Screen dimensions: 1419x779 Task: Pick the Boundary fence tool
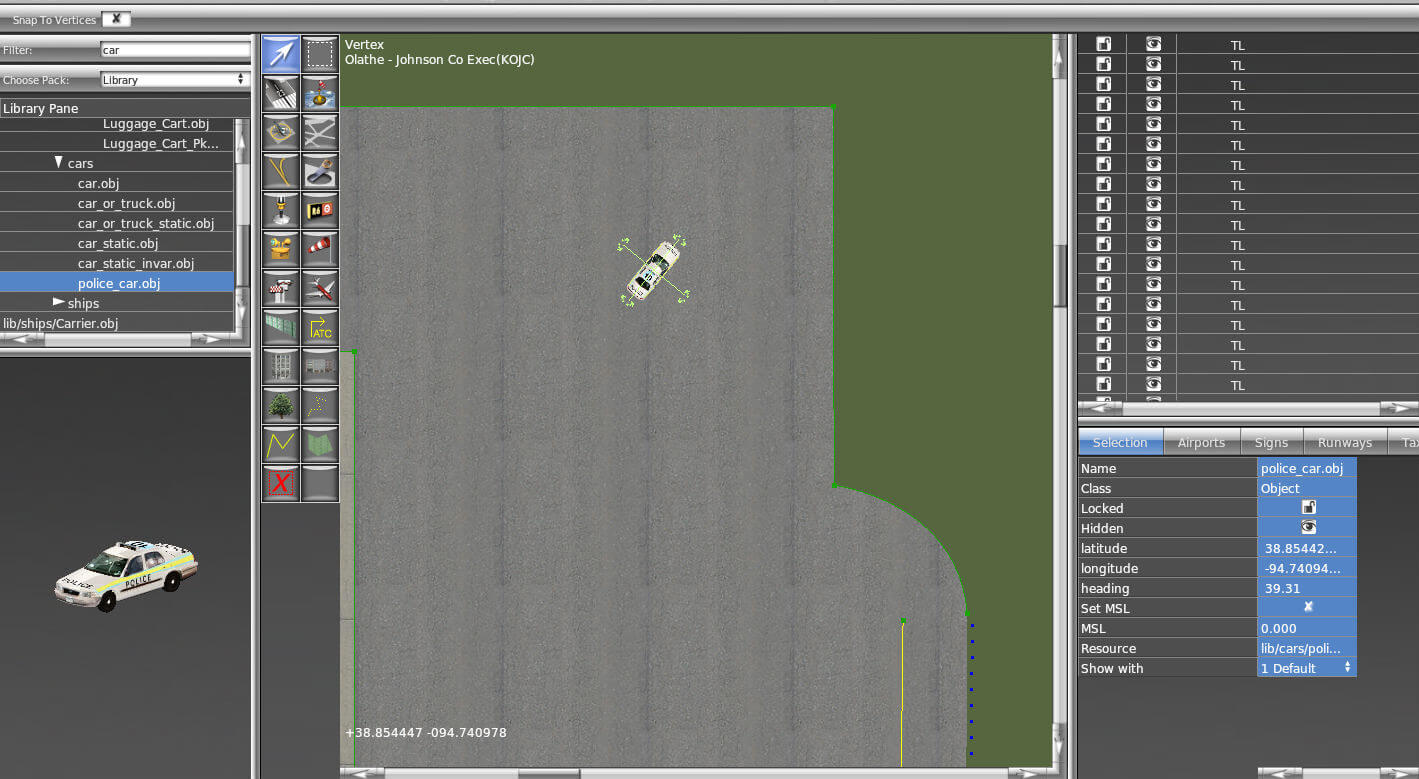point(280,327)
